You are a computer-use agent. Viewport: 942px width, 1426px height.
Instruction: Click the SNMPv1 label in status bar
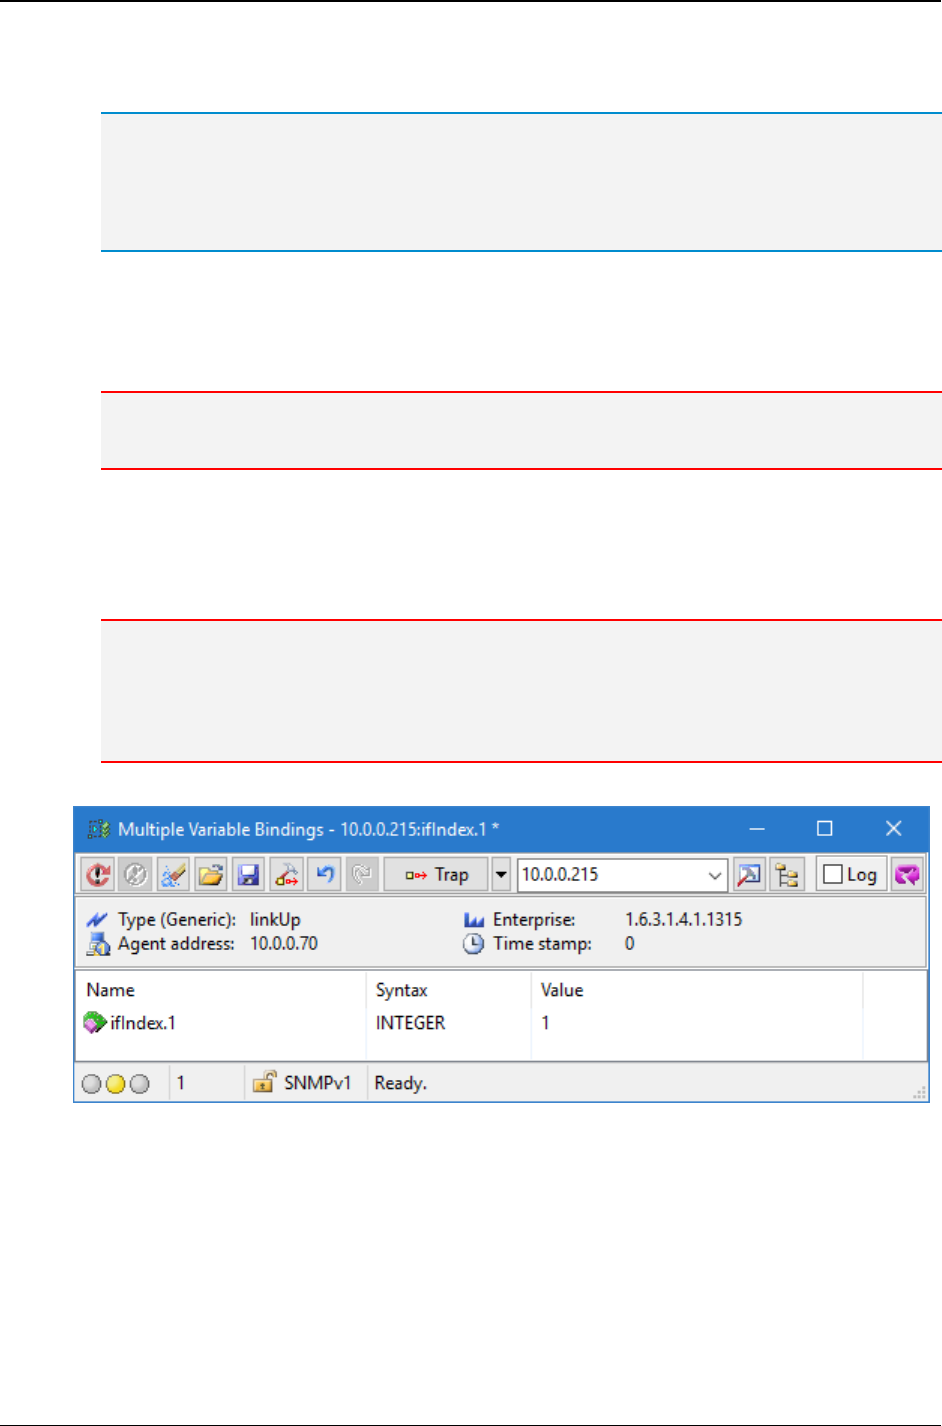coord(317,1083)
